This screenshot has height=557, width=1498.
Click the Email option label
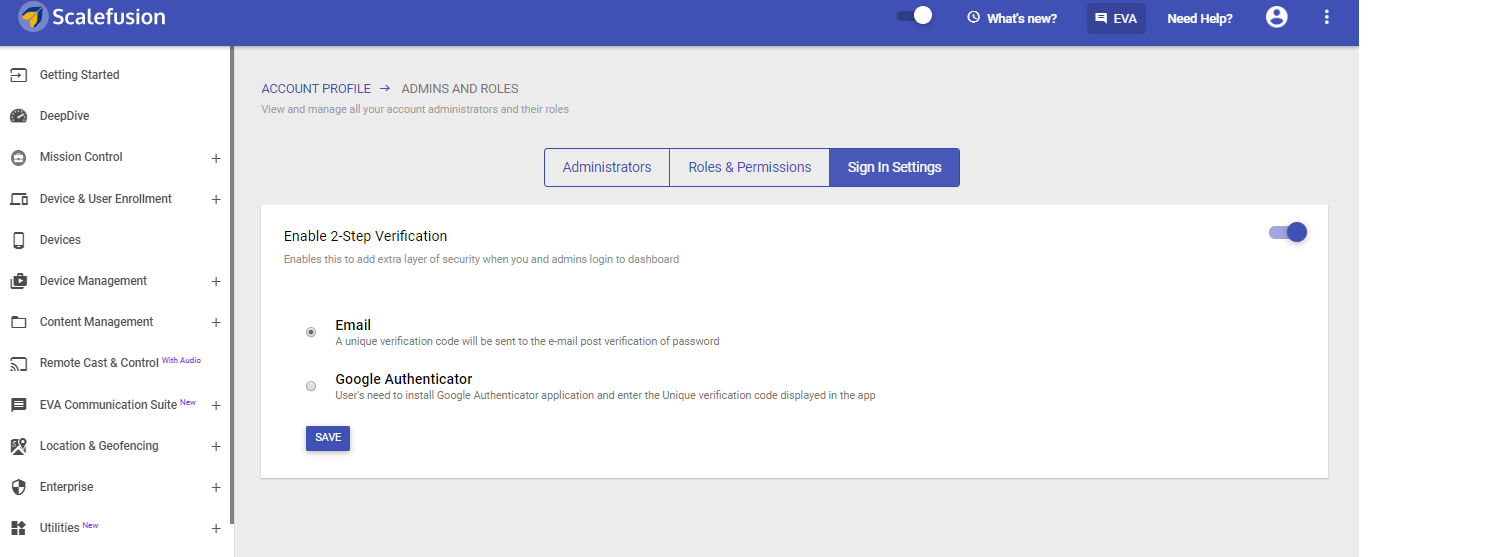click(353, 325)
